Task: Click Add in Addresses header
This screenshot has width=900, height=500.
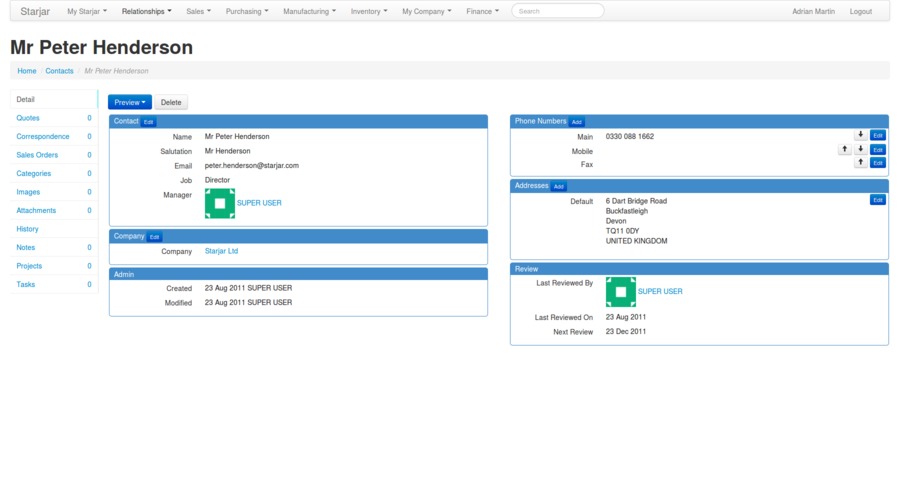Action: coord(559,186)
